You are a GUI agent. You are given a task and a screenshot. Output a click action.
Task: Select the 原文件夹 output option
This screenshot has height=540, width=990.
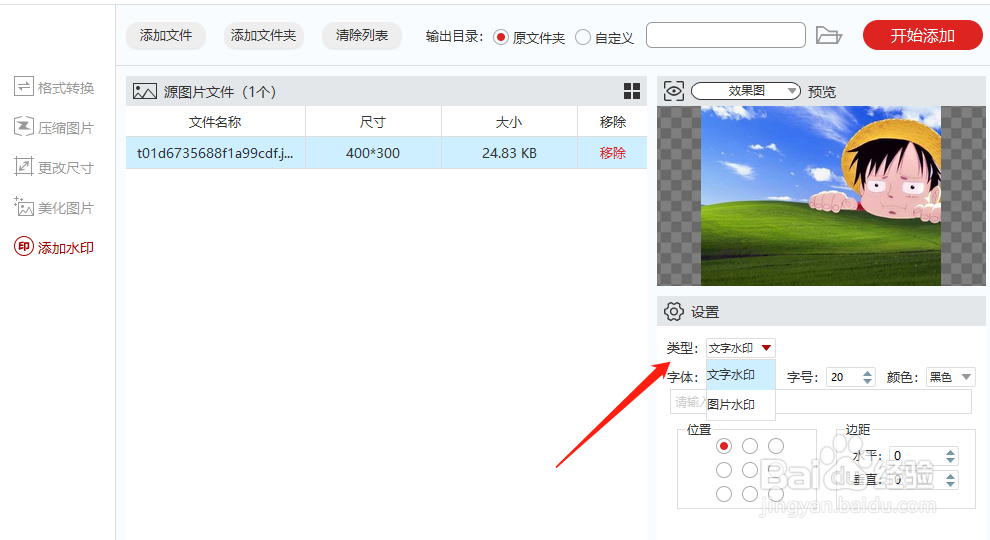(529, 38)
